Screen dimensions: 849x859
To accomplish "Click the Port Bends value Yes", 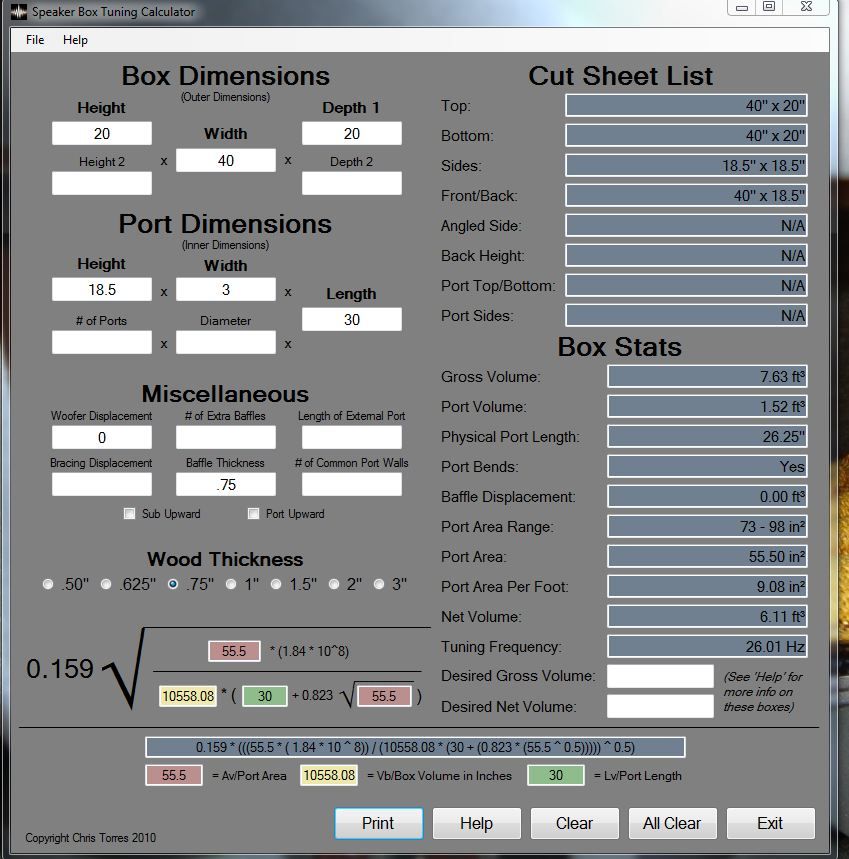I will click(707, 467).
